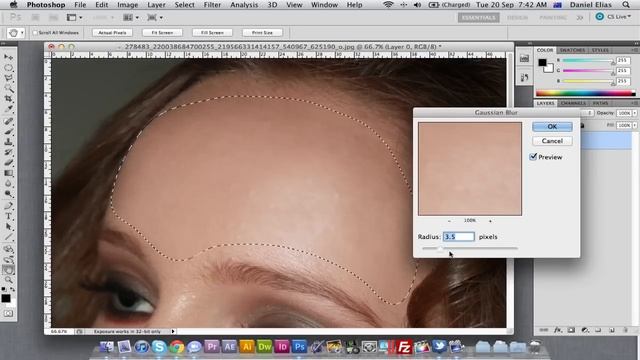This screenshot has height=360, width=640.
Task: Cancel the Gaussian Blur dialog
Action: click(552, 141)
